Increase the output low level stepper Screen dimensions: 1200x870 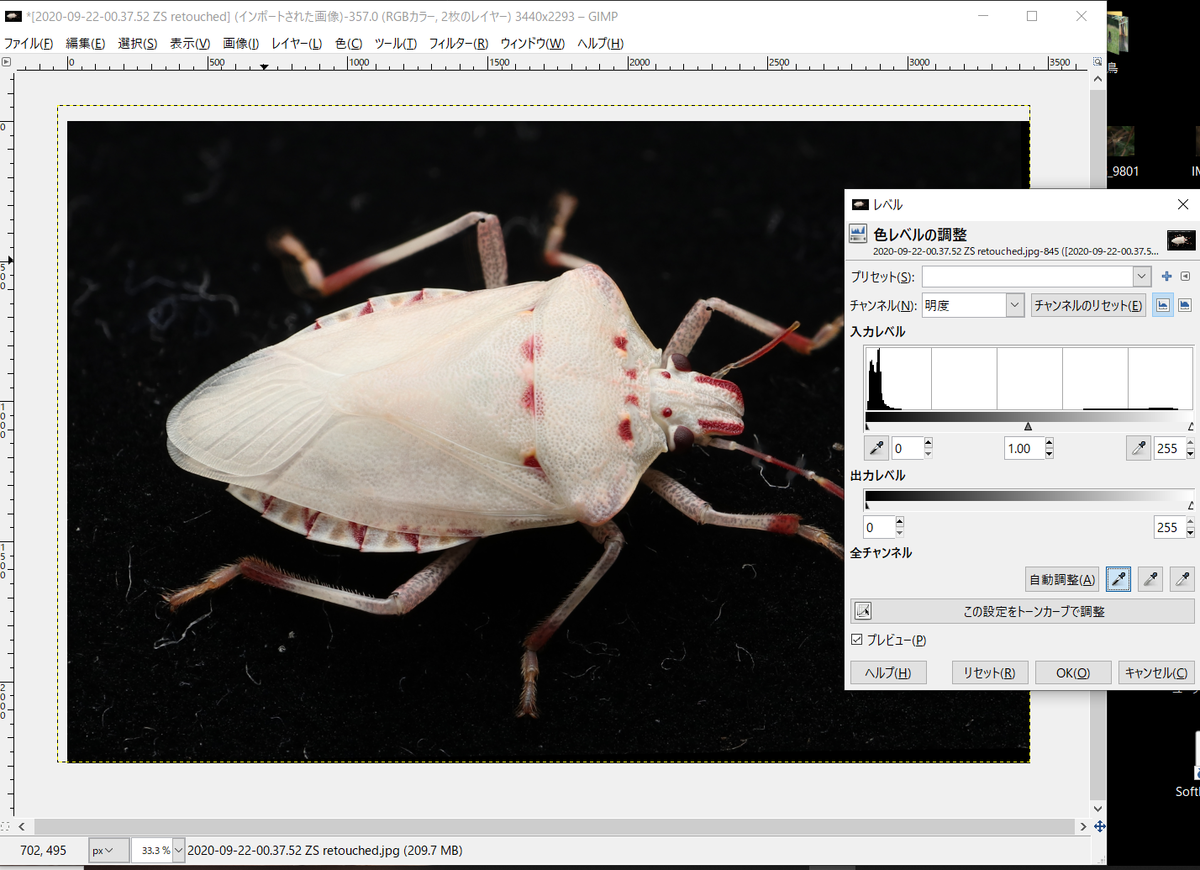(899, 521)
